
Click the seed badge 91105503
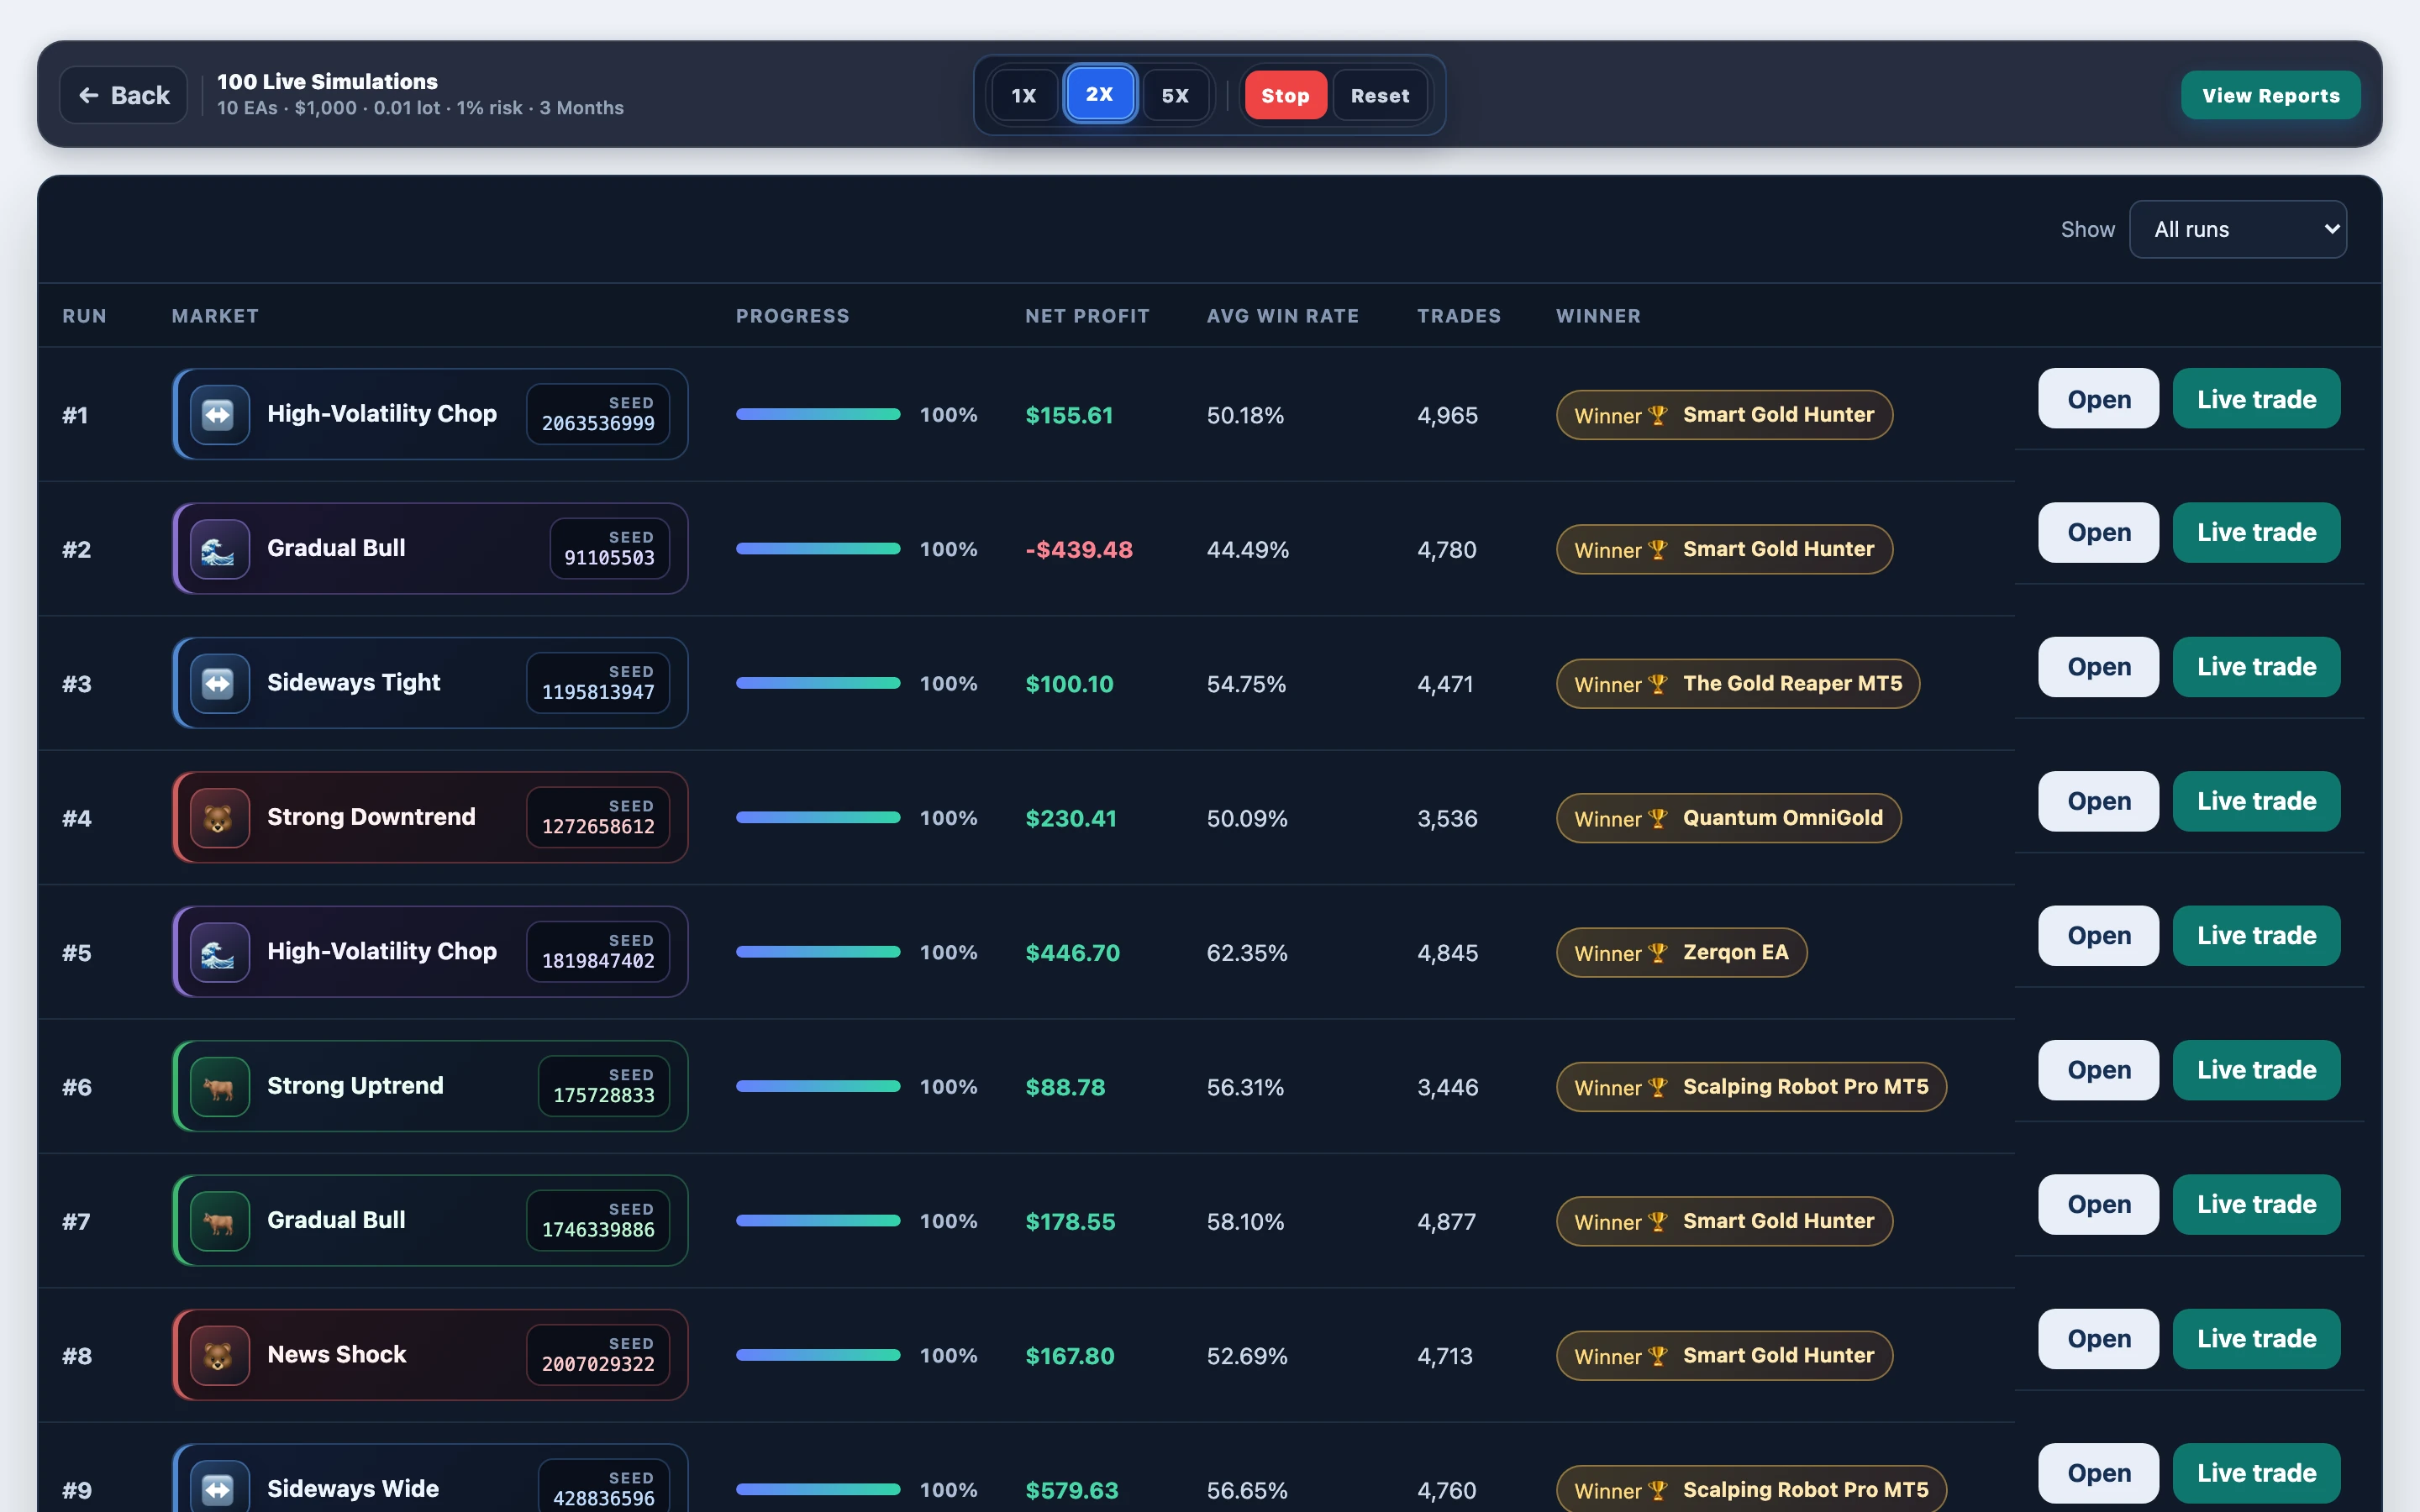click(x=609, y=549)
